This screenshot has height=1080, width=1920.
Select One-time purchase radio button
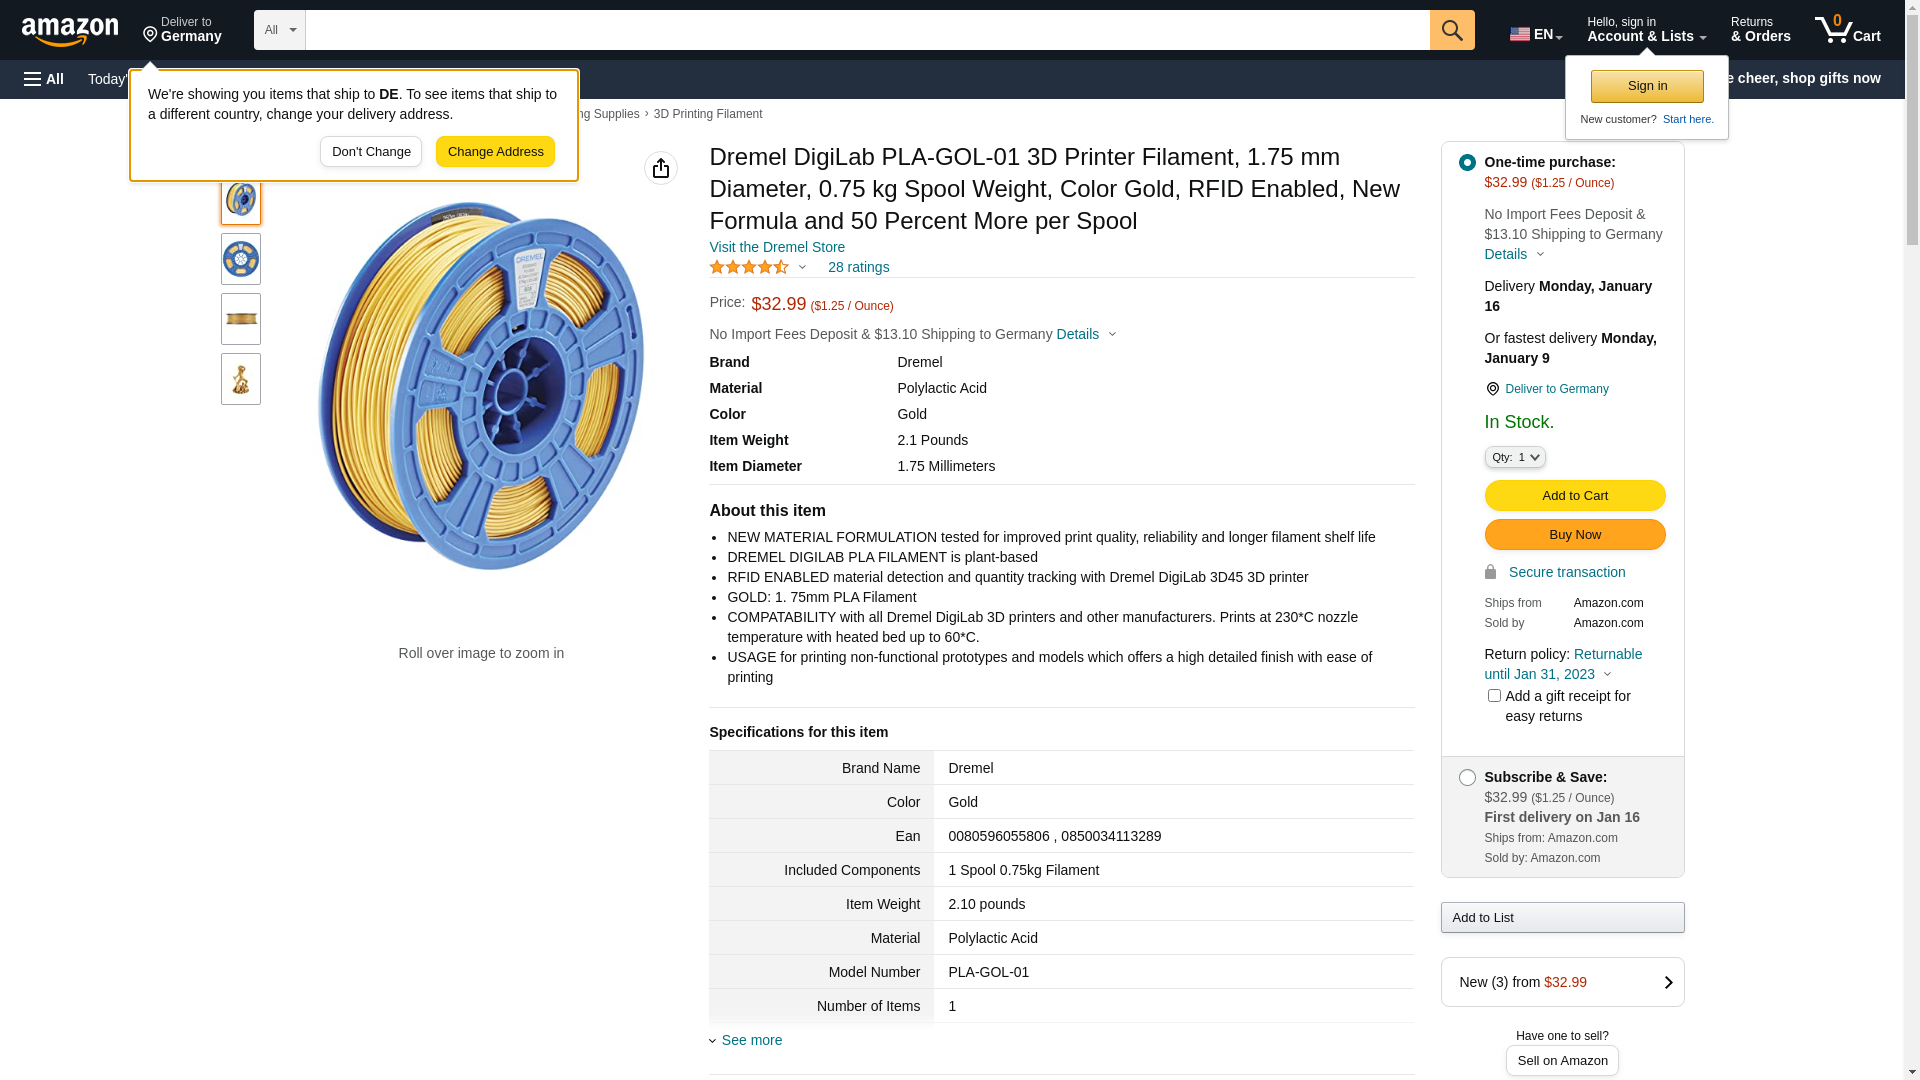[x=1467, y=162]
